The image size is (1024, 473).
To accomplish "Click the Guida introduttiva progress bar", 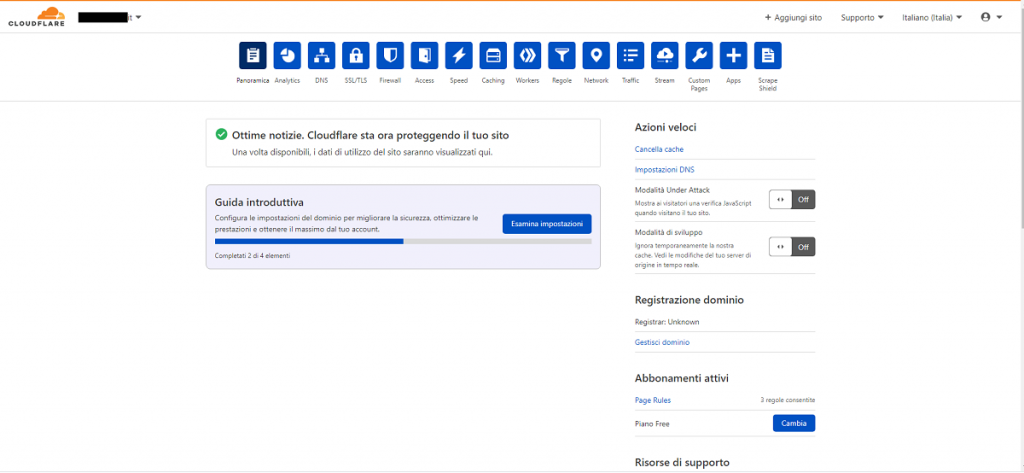I will (x=403, y=241).
